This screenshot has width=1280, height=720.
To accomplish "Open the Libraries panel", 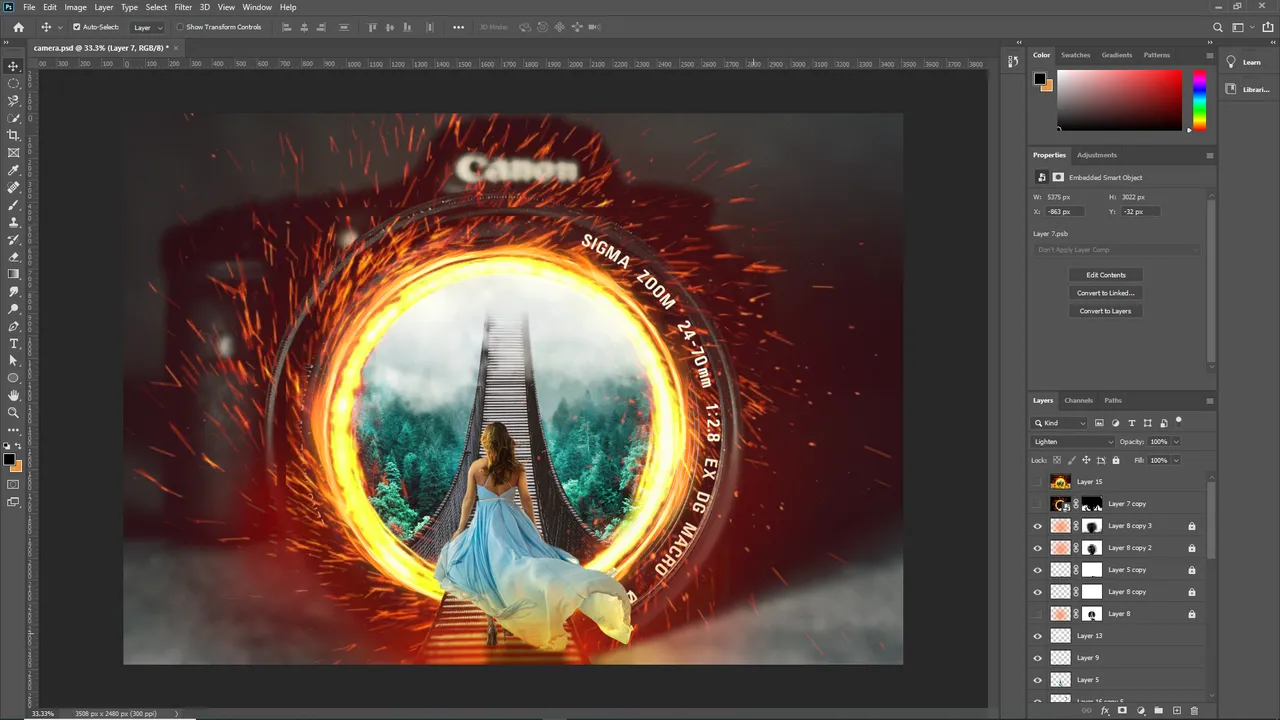I will point(1246,89).
